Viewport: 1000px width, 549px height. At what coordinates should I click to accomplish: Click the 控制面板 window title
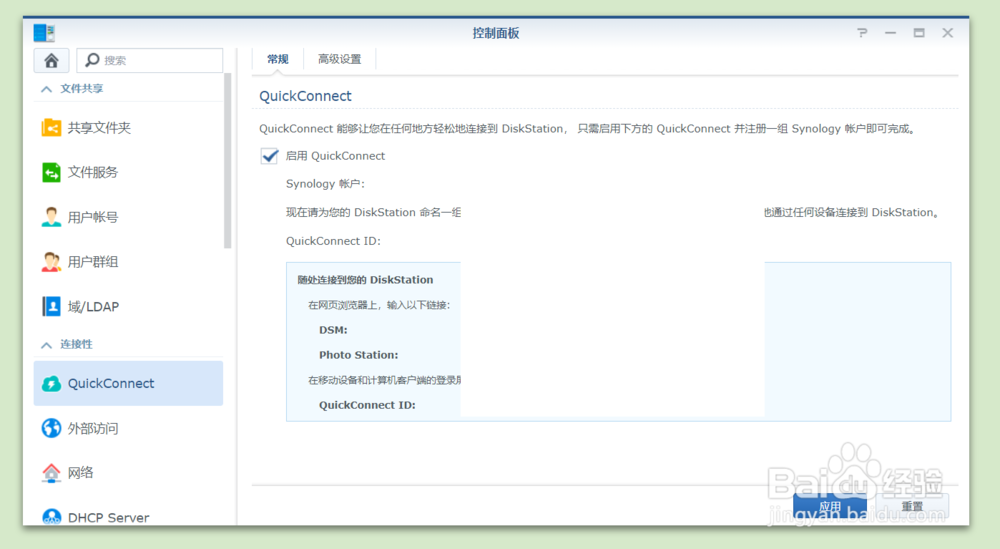click(x=496, y=33)
